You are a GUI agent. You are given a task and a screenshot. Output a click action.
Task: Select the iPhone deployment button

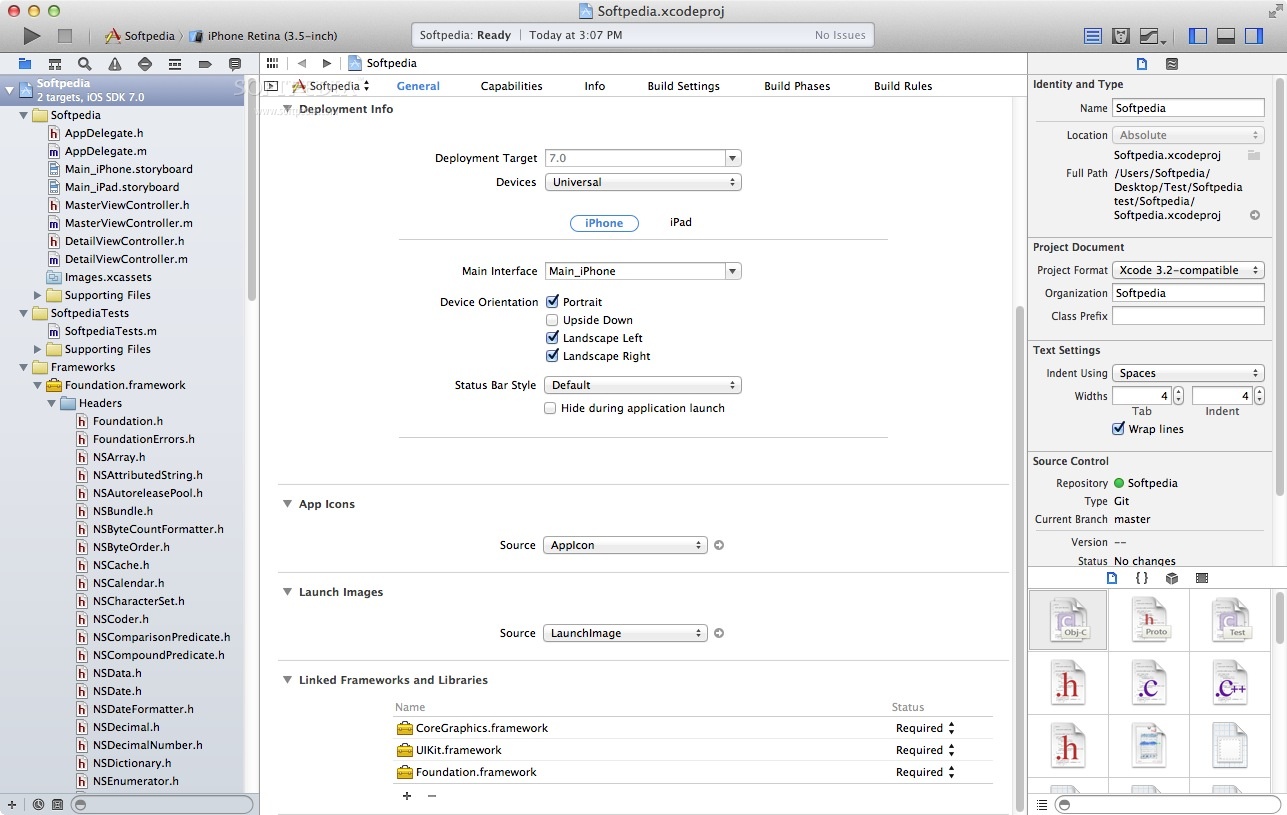[604, 223]
